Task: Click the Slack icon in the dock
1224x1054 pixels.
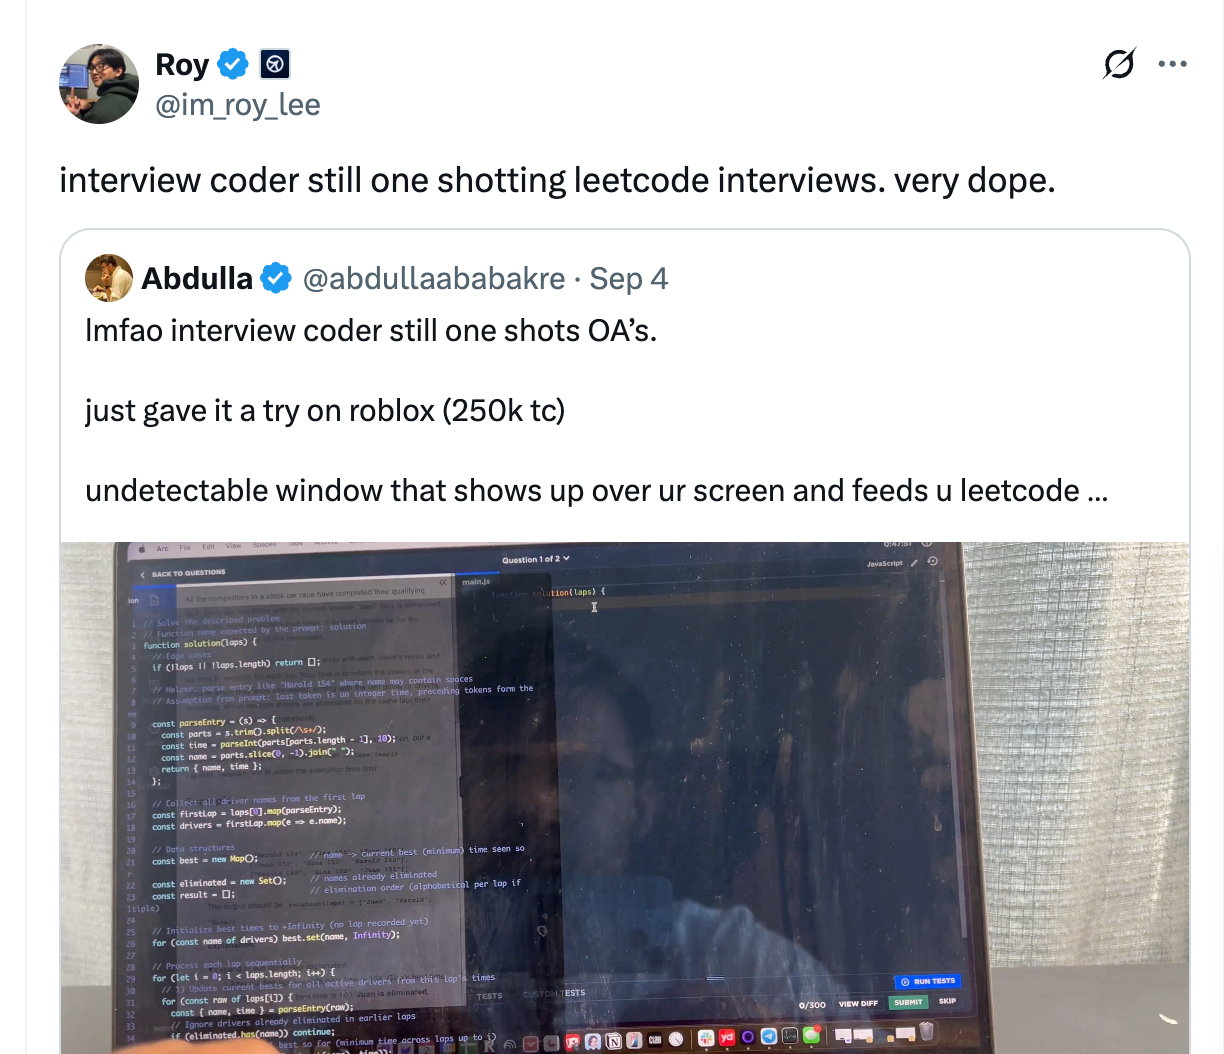Action: click(706, 1037)
